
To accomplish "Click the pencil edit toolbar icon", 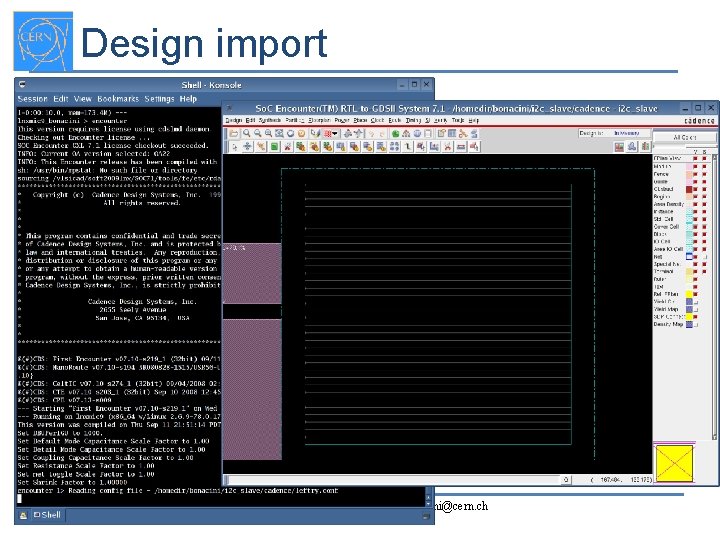I will (315, 134).
